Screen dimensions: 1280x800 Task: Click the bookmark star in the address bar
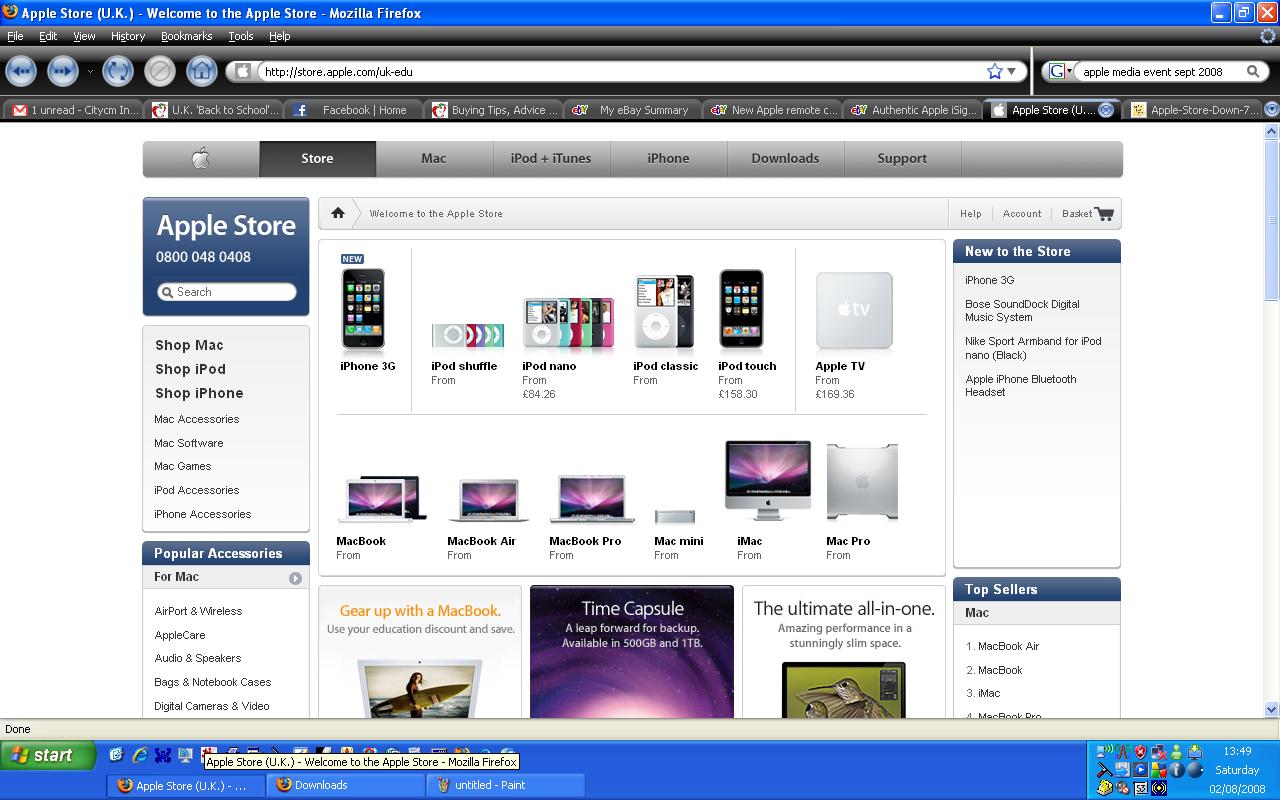pyautogui.click(x=993, y=71)
